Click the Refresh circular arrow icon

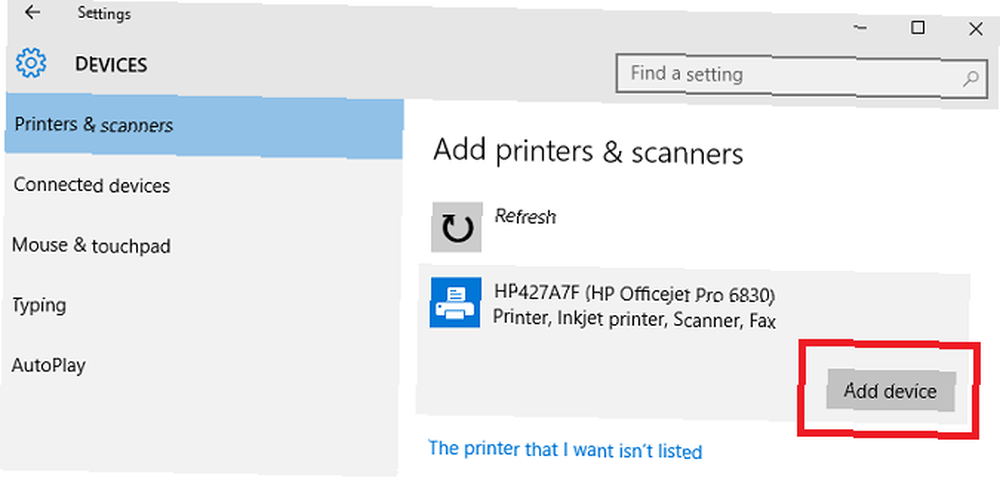tap(457, 227)
